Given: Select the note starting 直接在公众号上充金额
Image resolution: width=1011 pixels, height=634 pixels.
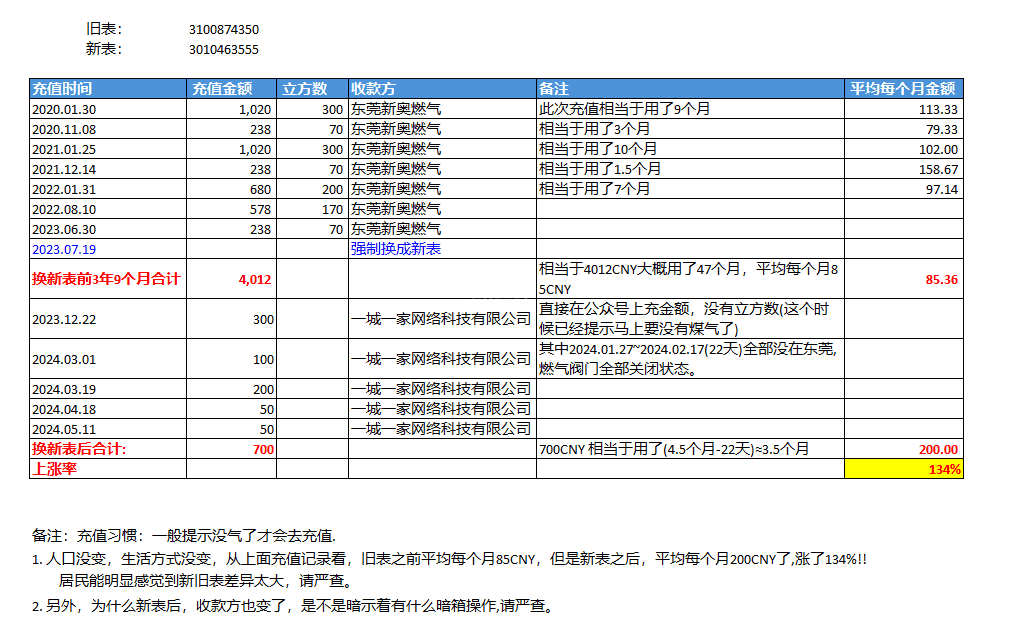Looking at the screenshot, I should (691, 319).
